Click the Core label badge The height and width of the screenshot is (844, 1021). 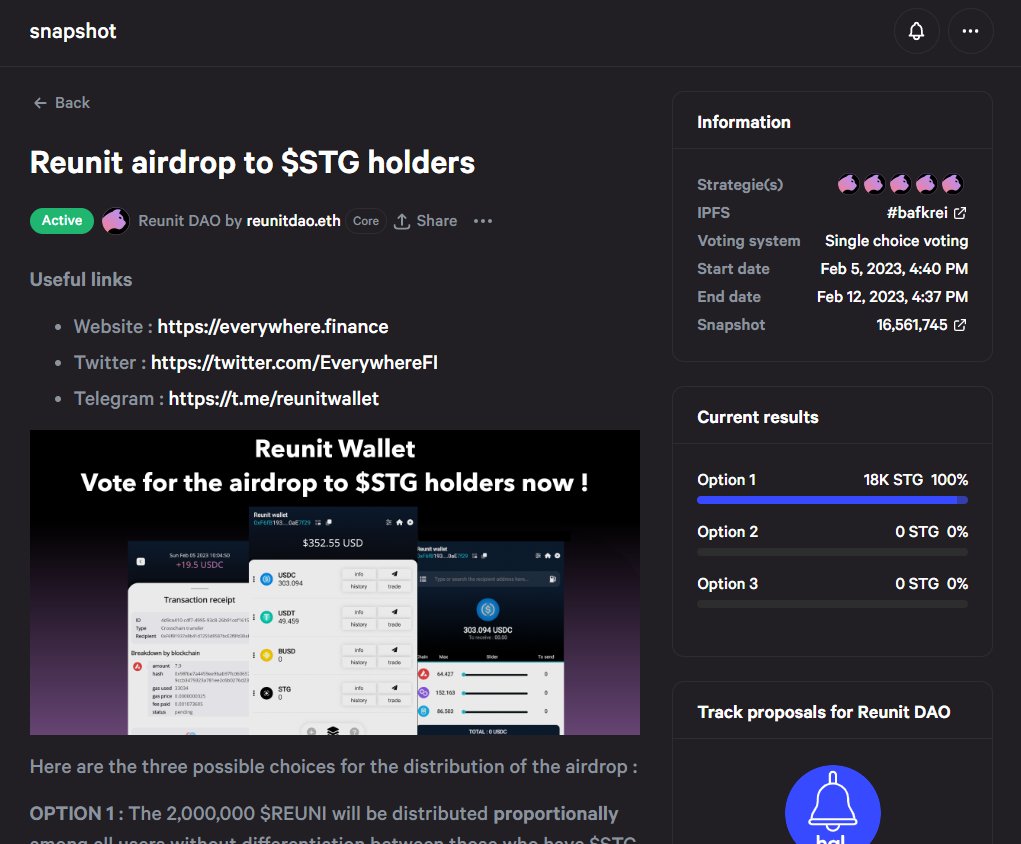pyautogui.click(x=365, y=221)
